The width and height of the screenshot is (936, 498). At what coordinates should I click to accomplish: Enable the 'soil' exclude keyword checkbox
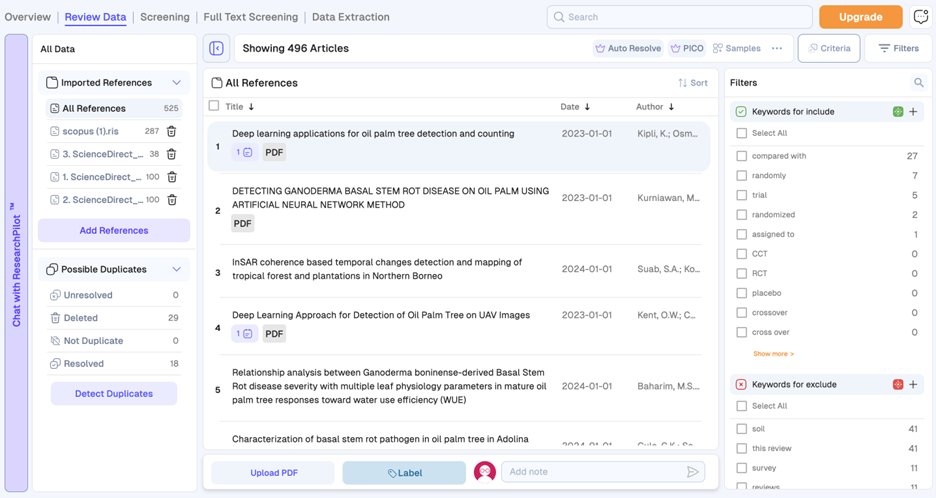[x=741, y=429]
